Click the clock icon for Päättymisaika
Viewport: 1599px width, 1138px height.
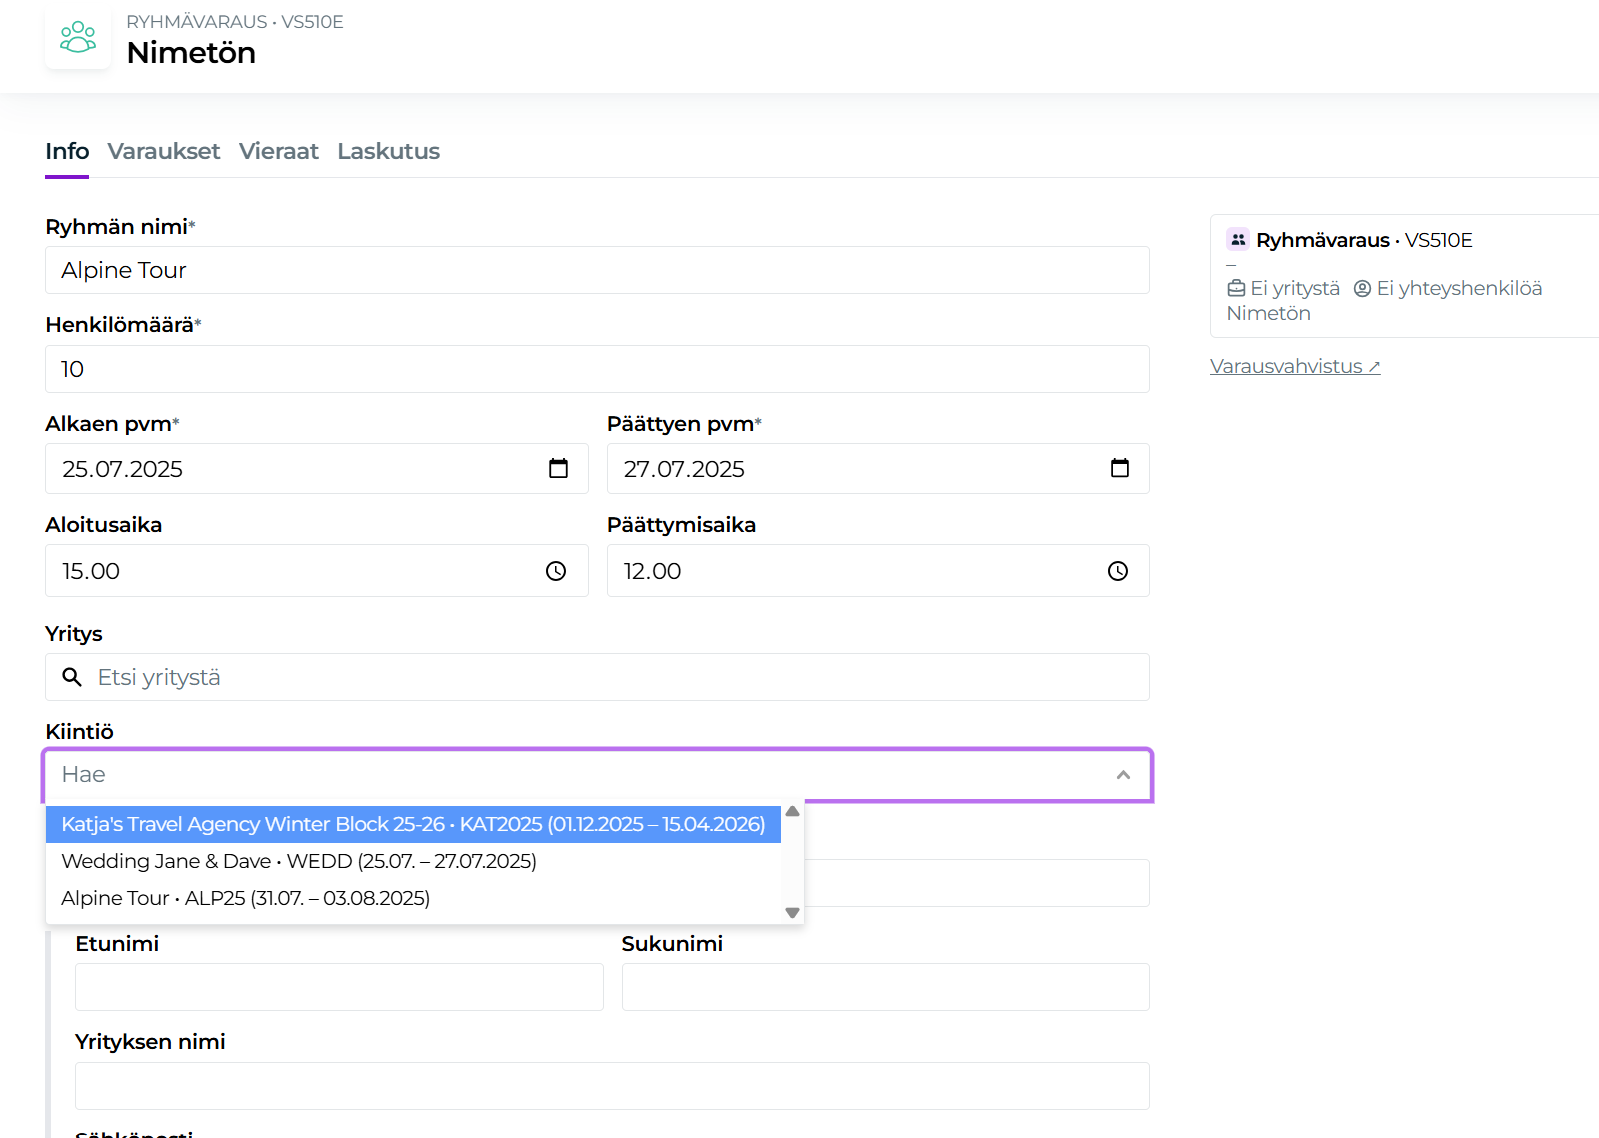coord(1117,571)
